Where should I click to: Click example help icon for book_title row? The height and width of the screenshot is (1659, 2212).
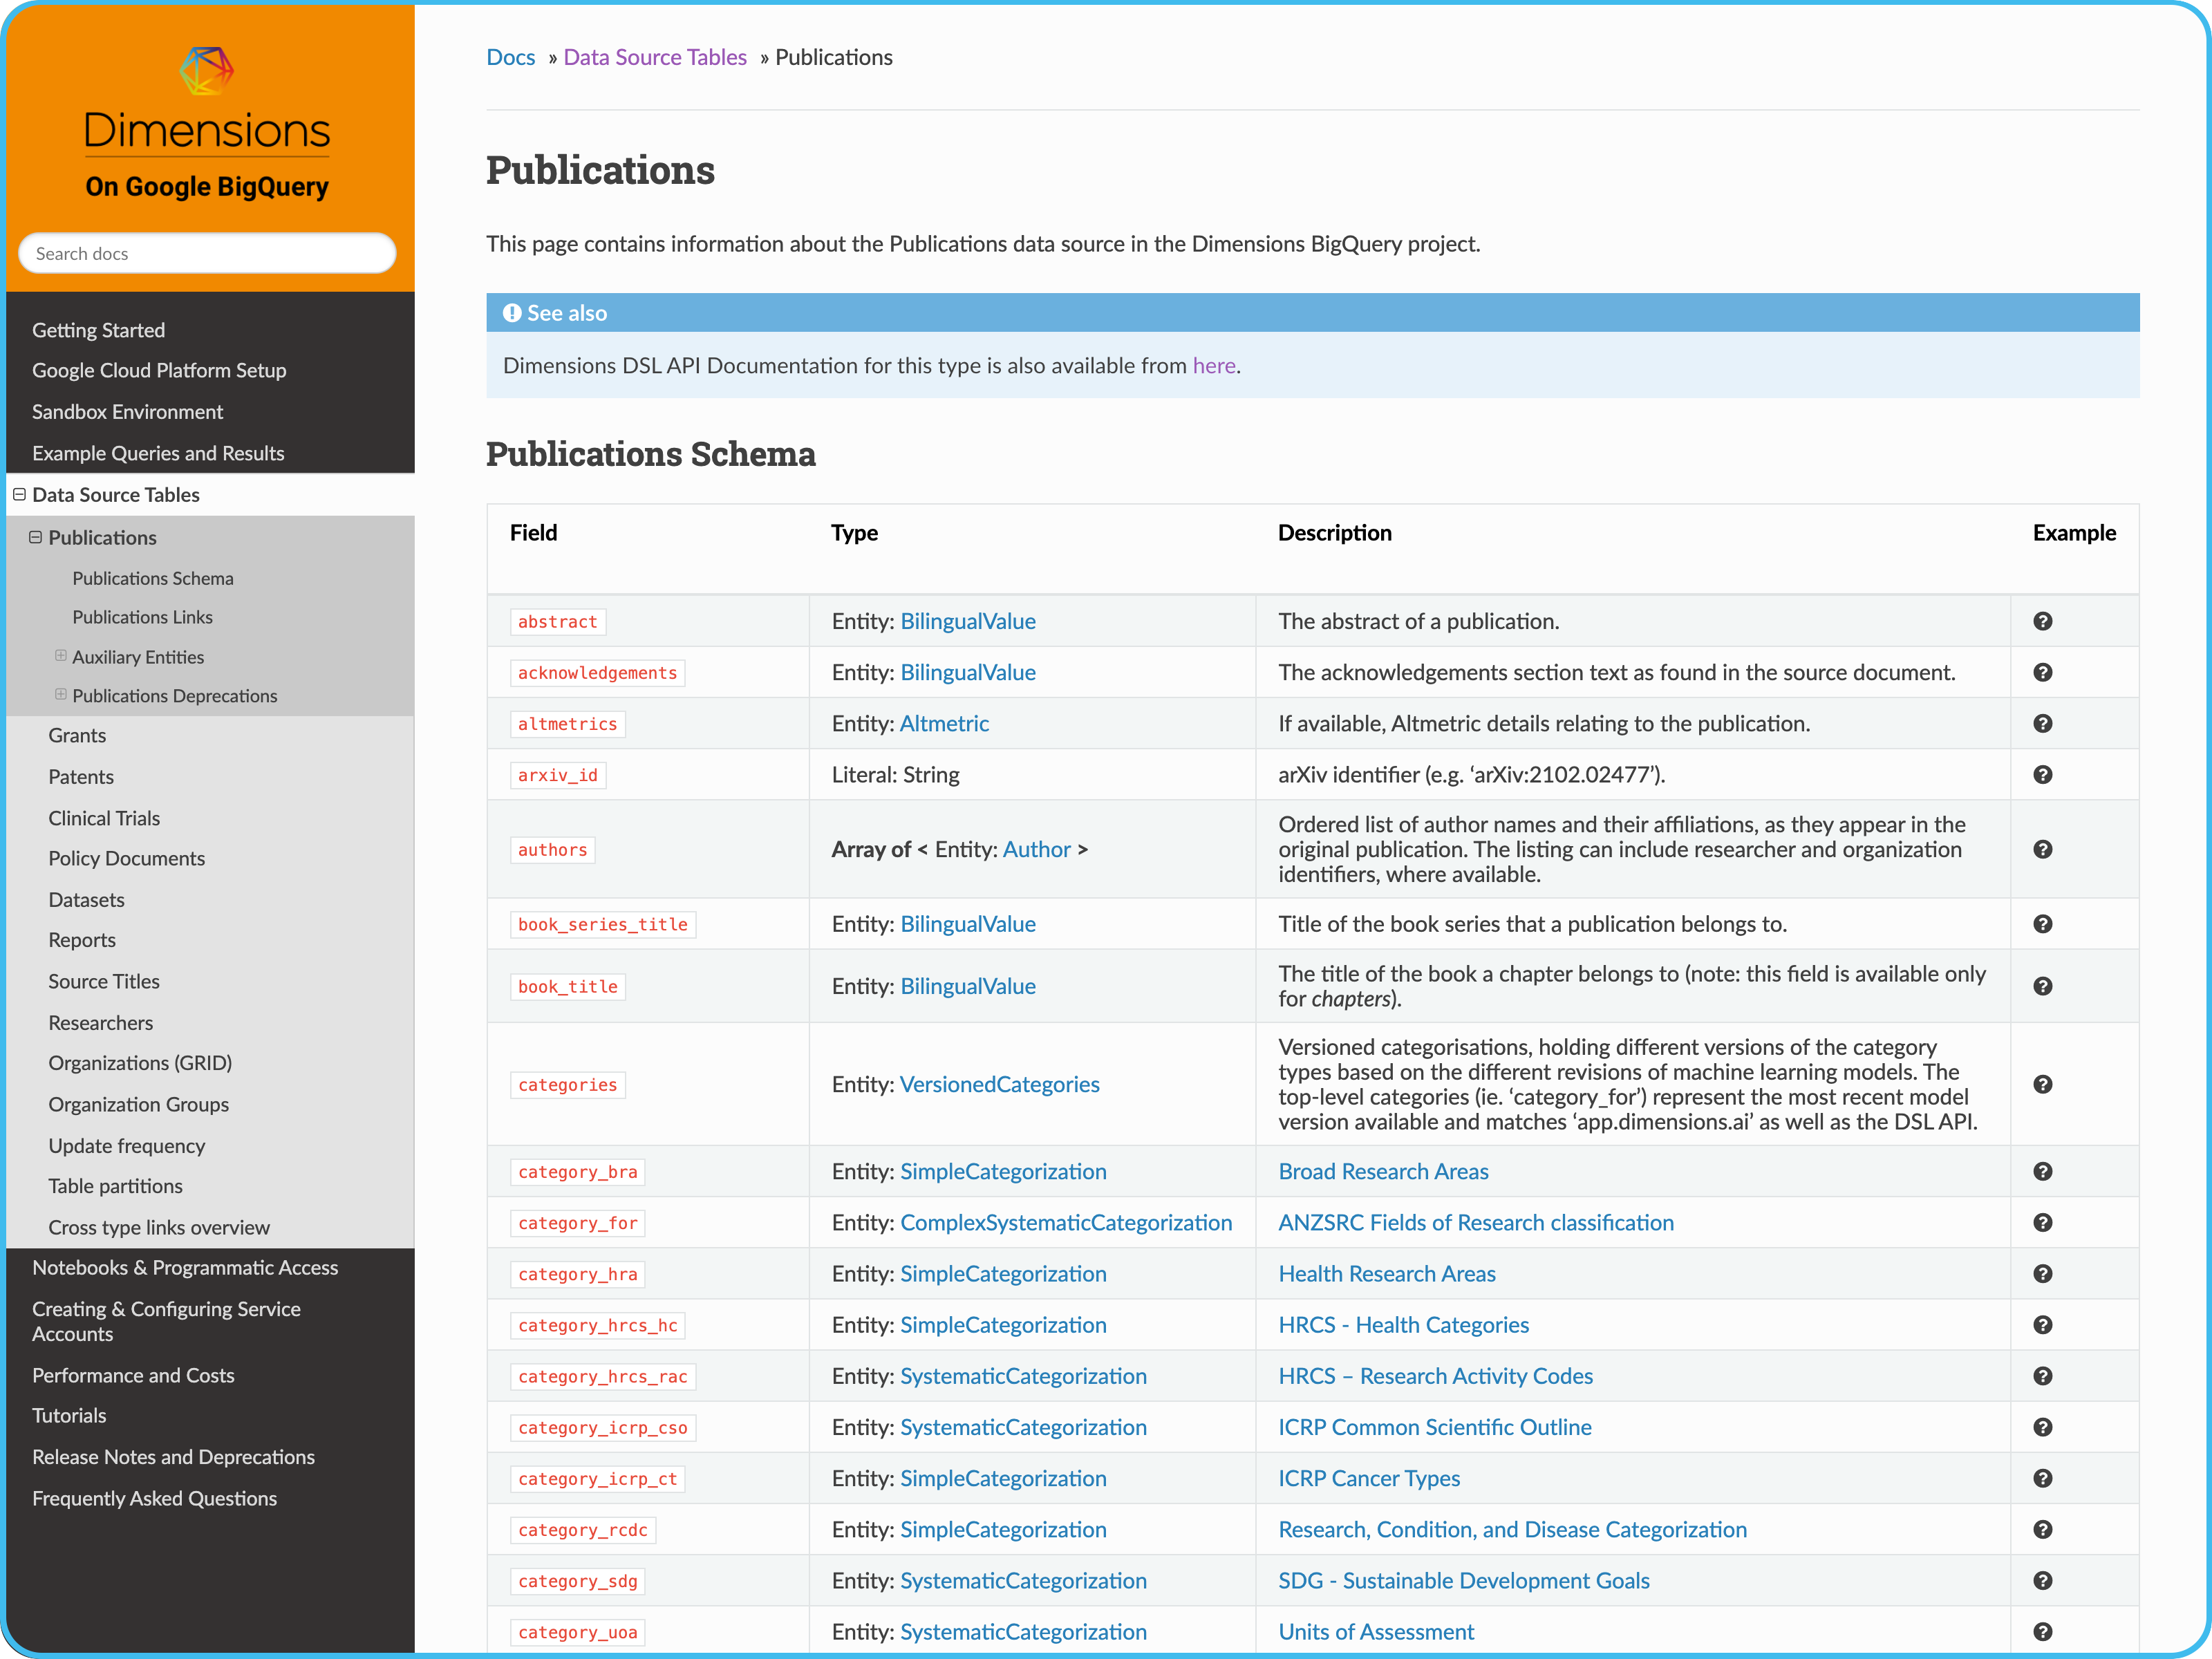point(2042,986)
